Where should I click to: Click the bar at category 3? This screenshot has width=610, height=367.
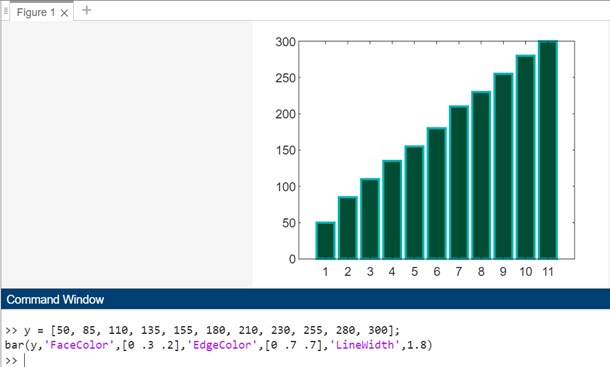(x=370, y=219)
